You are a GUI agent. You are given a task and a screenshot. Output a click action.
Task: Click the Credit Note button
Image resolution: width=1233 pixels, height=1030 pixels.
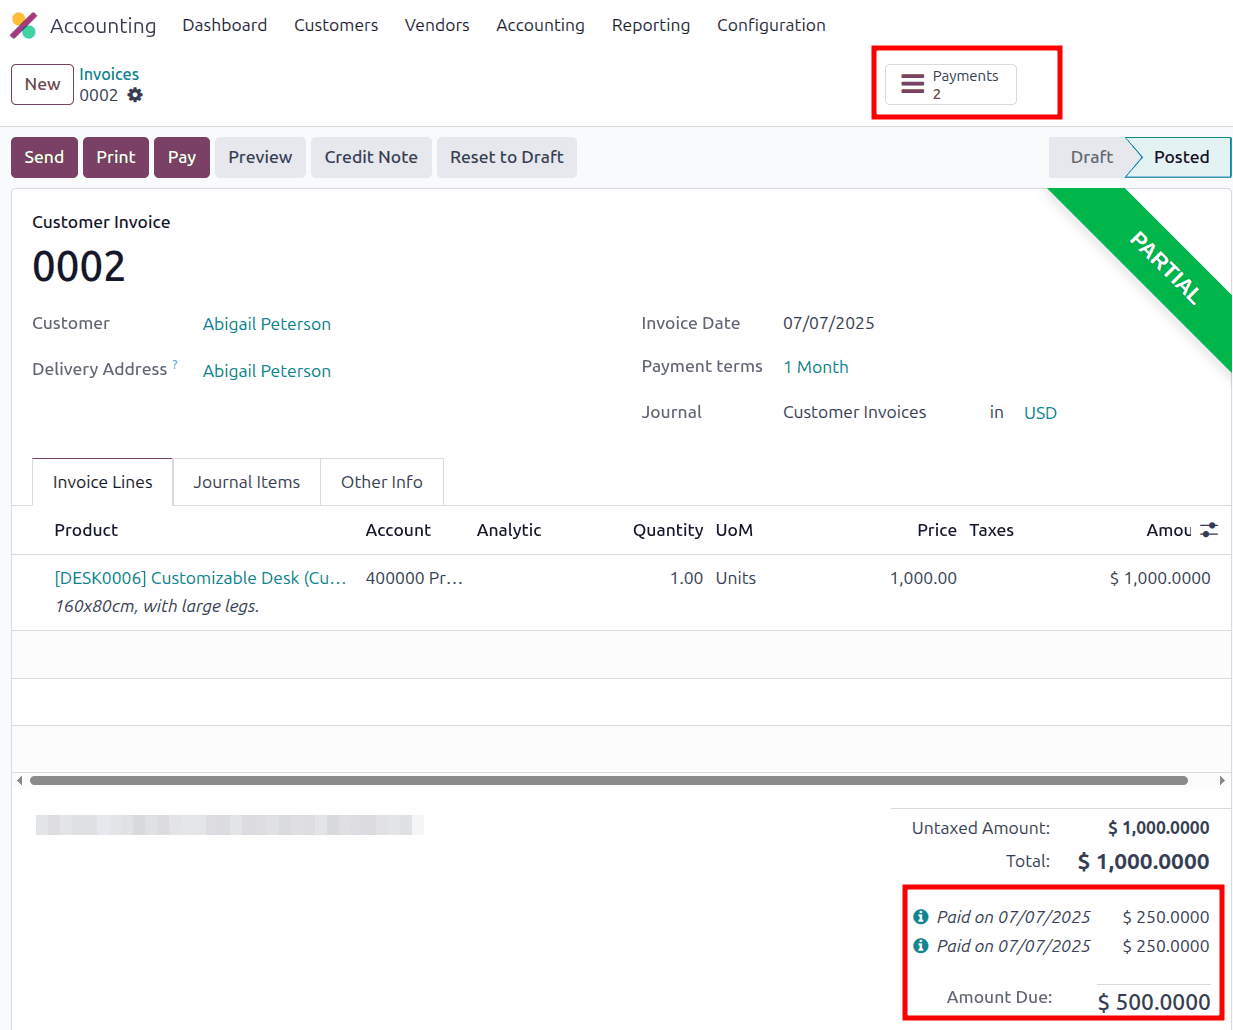[x=371, y=157]
